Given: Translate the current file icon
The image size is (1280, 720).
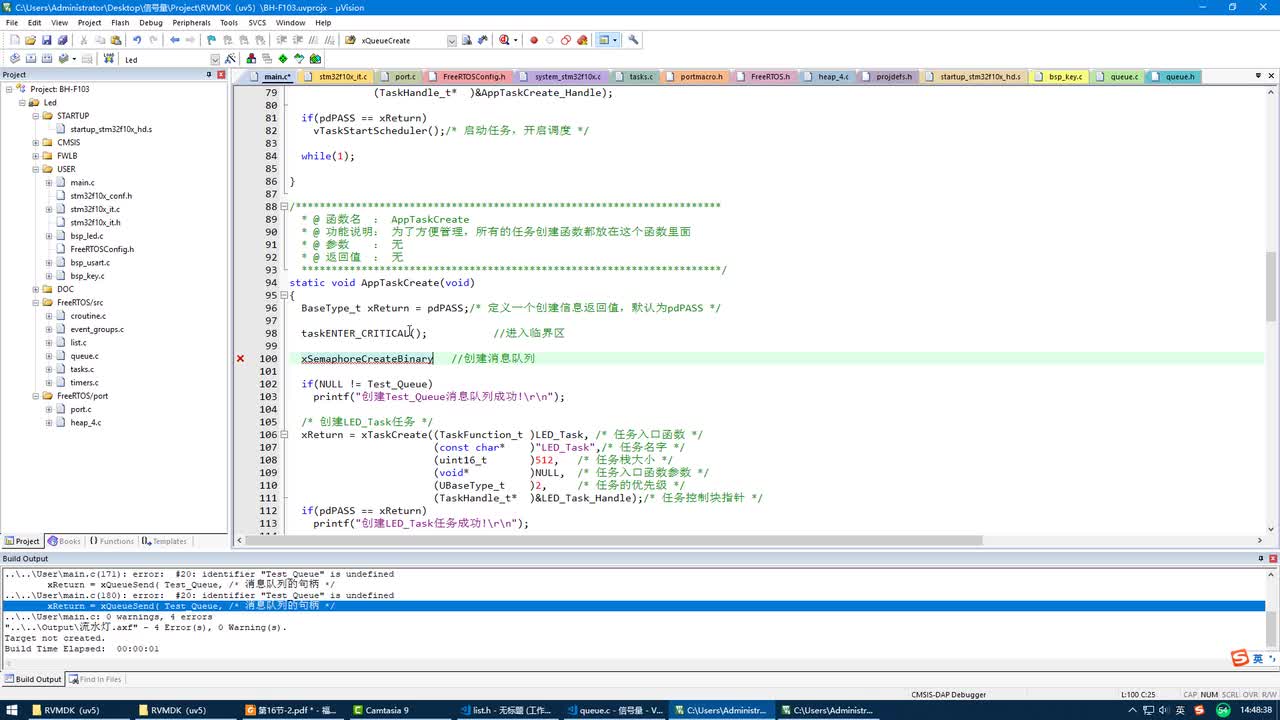Looking at the screenshot, I should point(15,59).
